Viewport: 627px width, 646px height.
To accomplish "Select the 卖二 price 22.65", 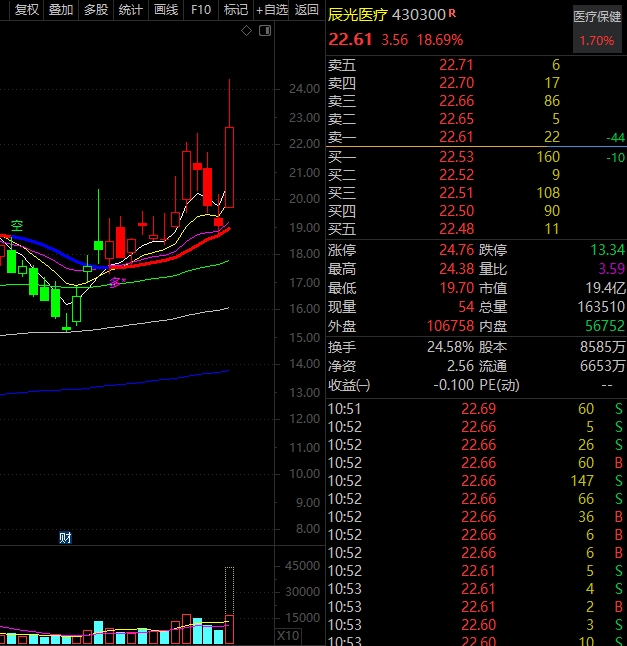I will pos(456,119).
